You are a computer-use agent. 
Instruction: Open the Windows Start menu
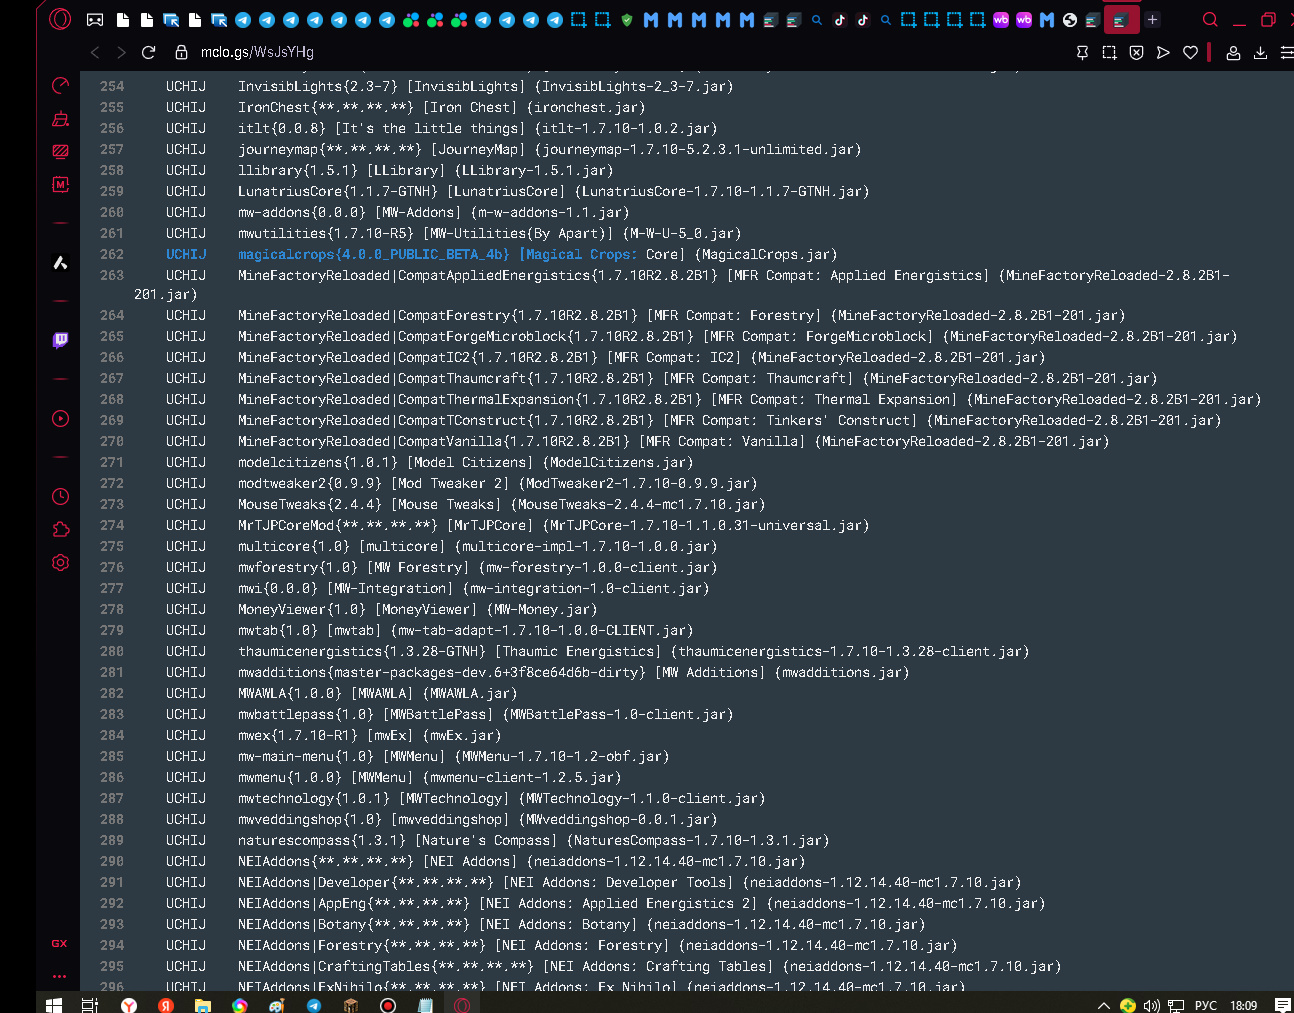click(53, 1004)
